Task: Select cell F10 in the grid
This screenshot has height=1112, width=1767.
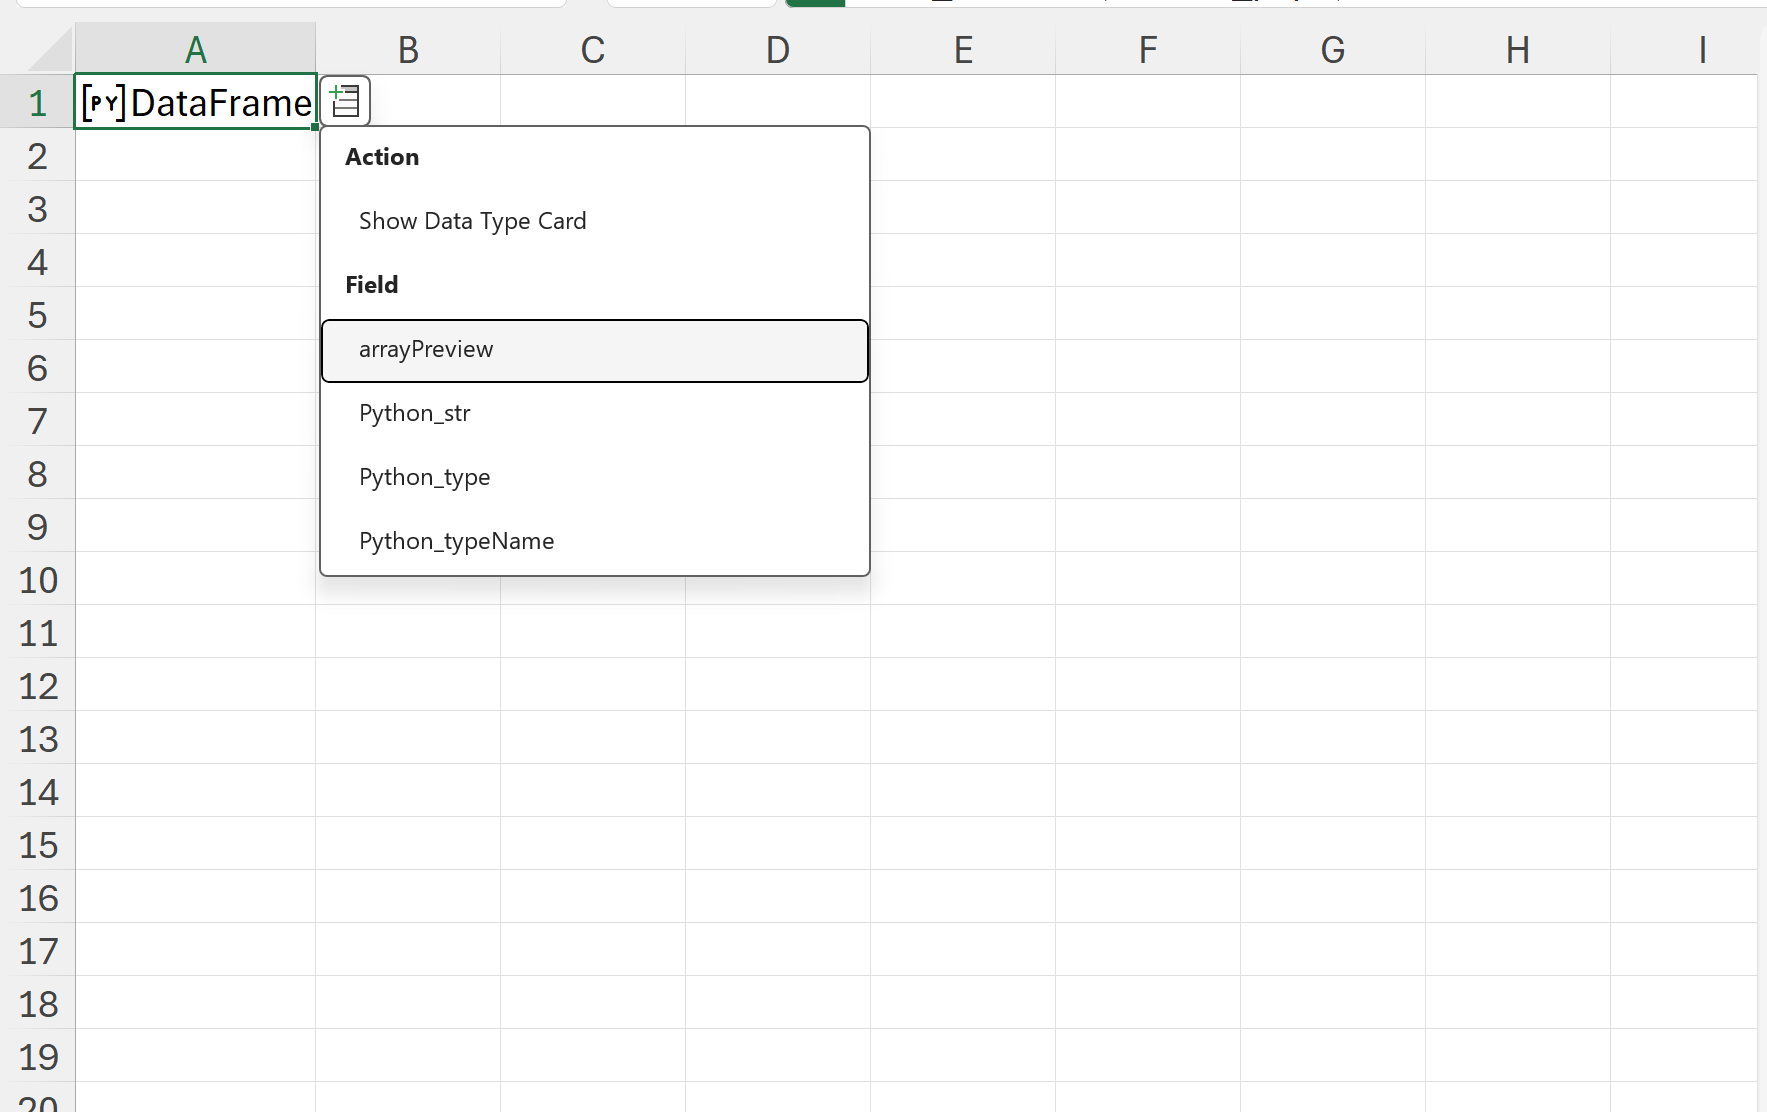Action: [1147, 580]
